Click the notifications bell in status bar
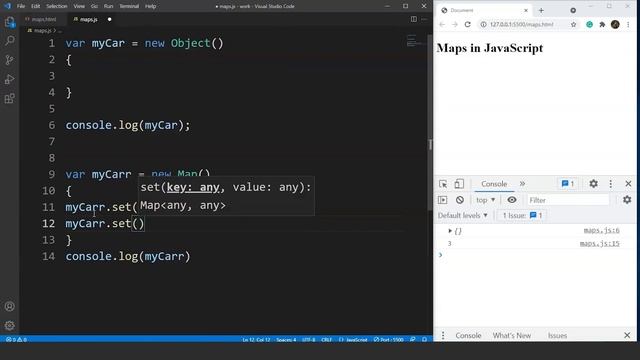 click(424, 340)
